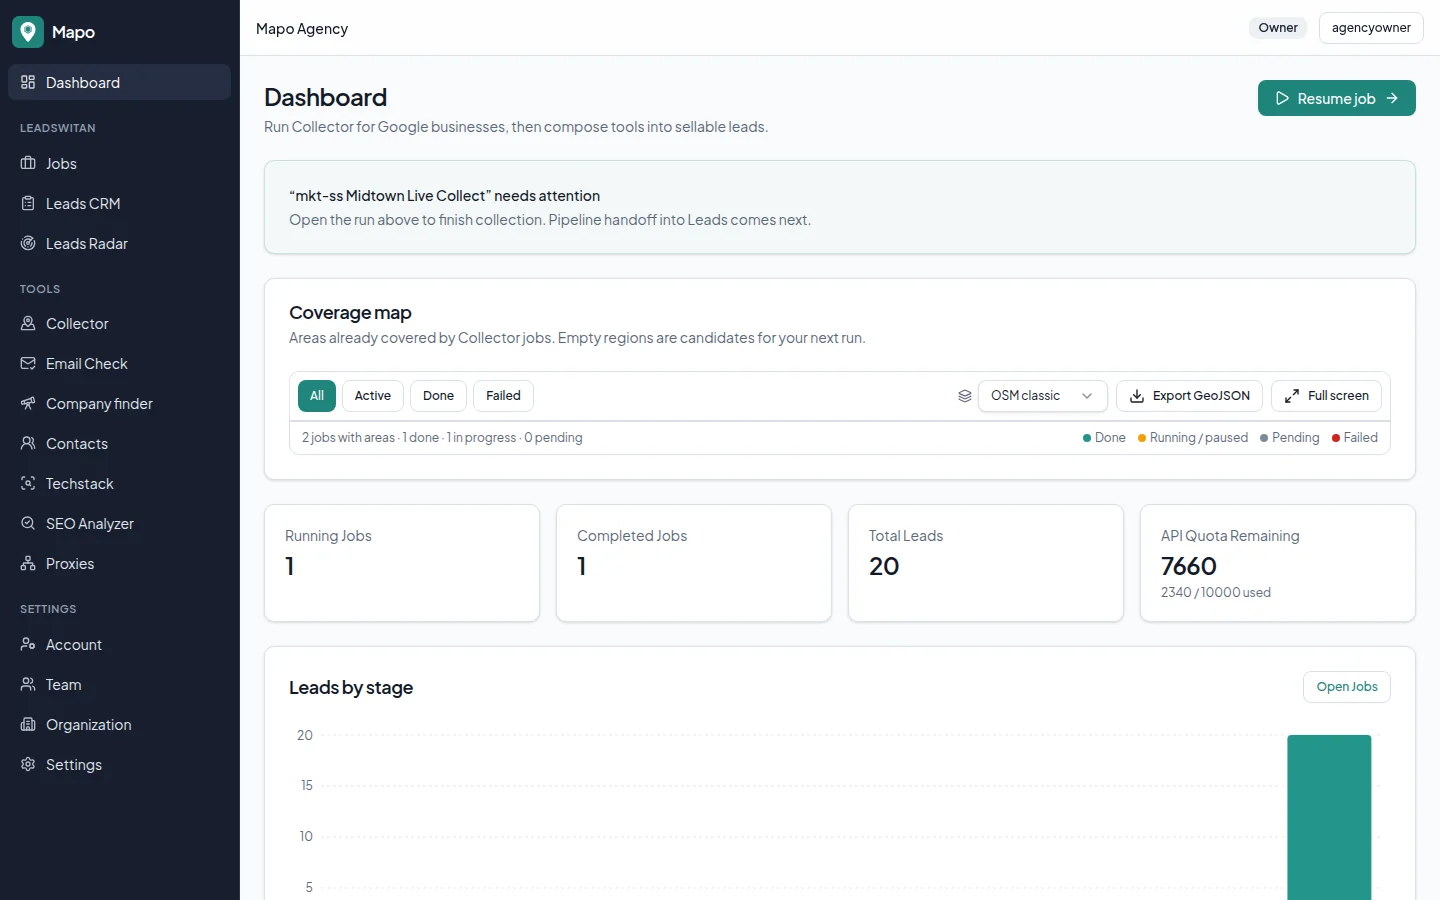The image size is (1440, 900).
Task: Click the Email Check envelope icon
Action: click(x=28, y=363)
